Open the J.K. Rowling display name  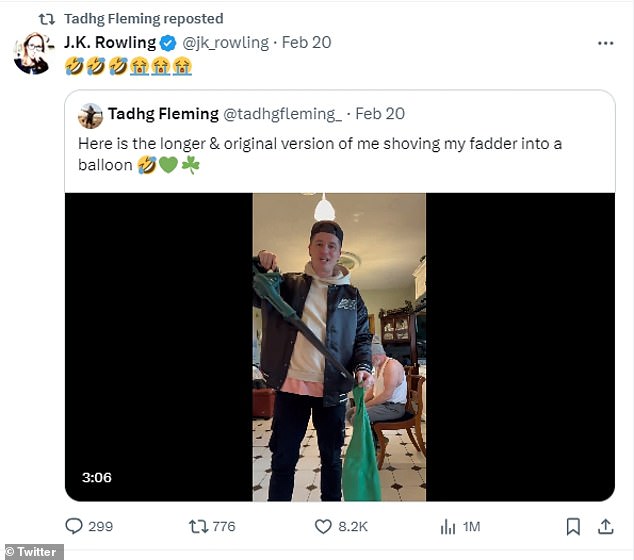[109, 43]
